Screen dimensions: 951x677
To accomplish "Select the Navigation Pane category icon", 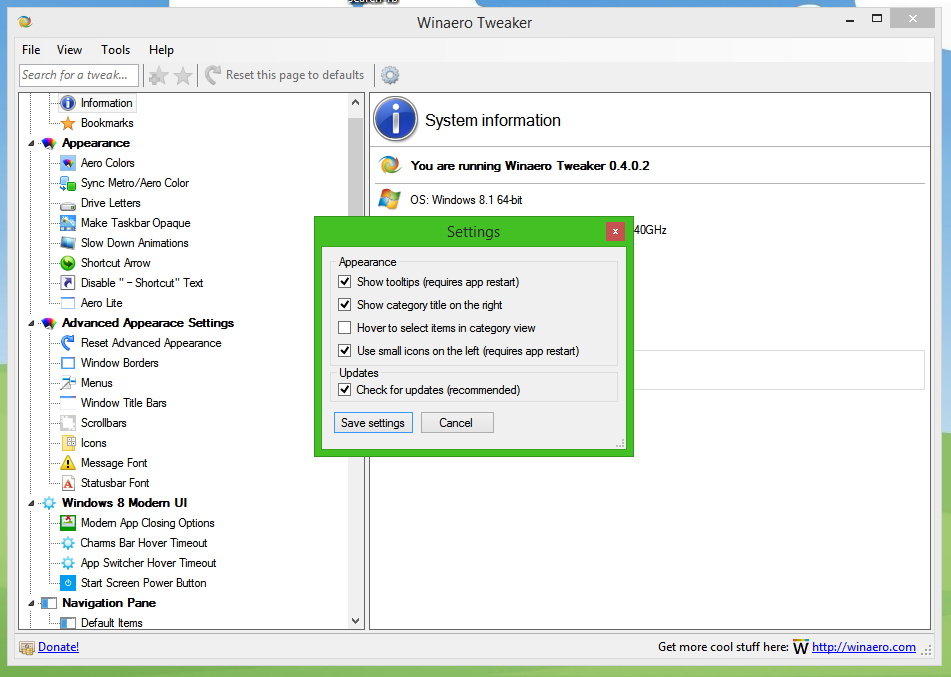I will coord(49,604).
